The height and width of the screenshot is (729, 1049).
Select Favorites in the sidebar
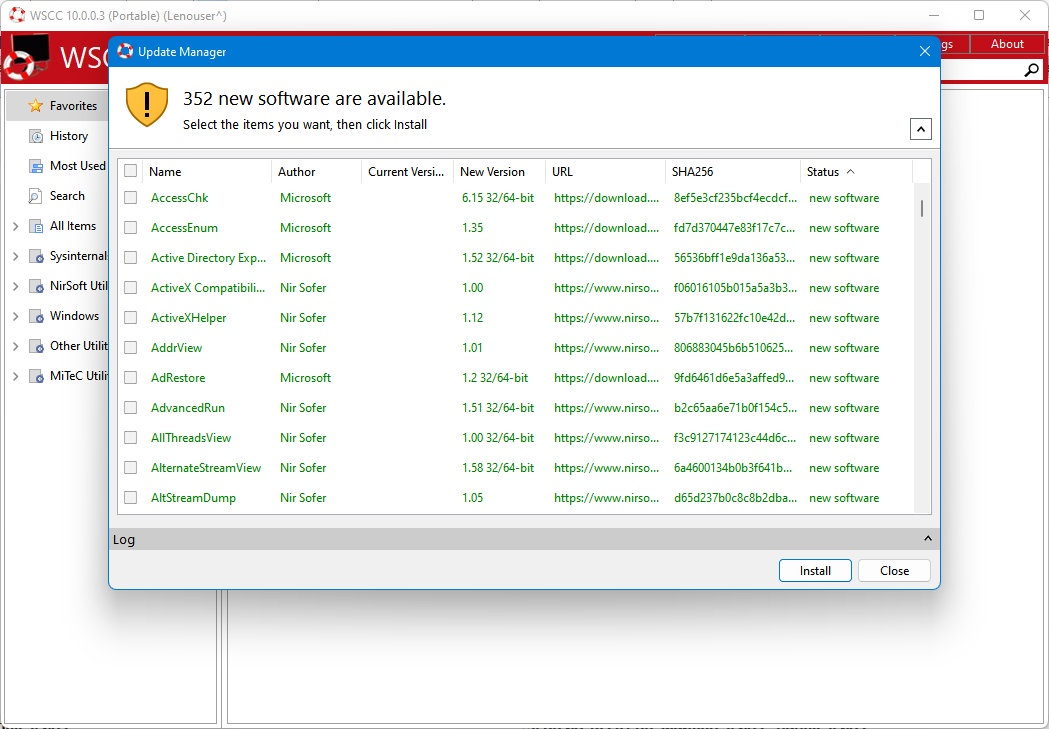pyautogui.click(x=58, y=106)
